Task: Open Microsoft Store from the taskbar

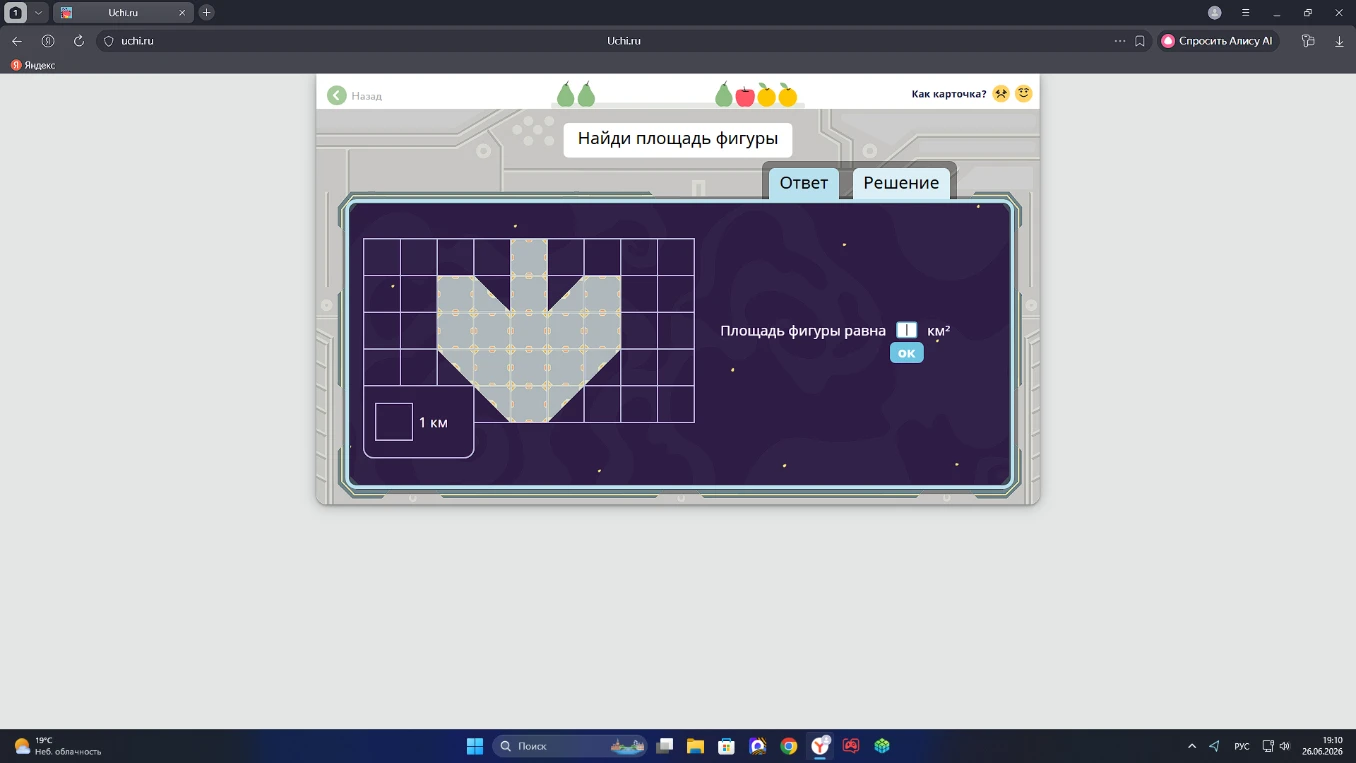Action: point(727,746)
